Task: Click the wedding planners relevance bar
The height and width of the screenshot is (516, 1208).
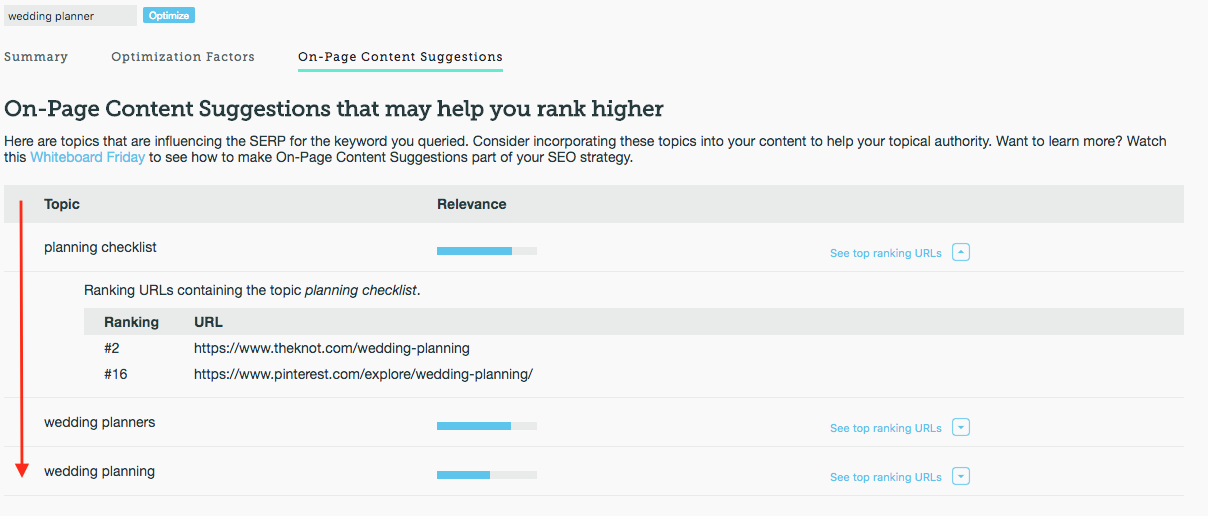Action: (486, 426)
